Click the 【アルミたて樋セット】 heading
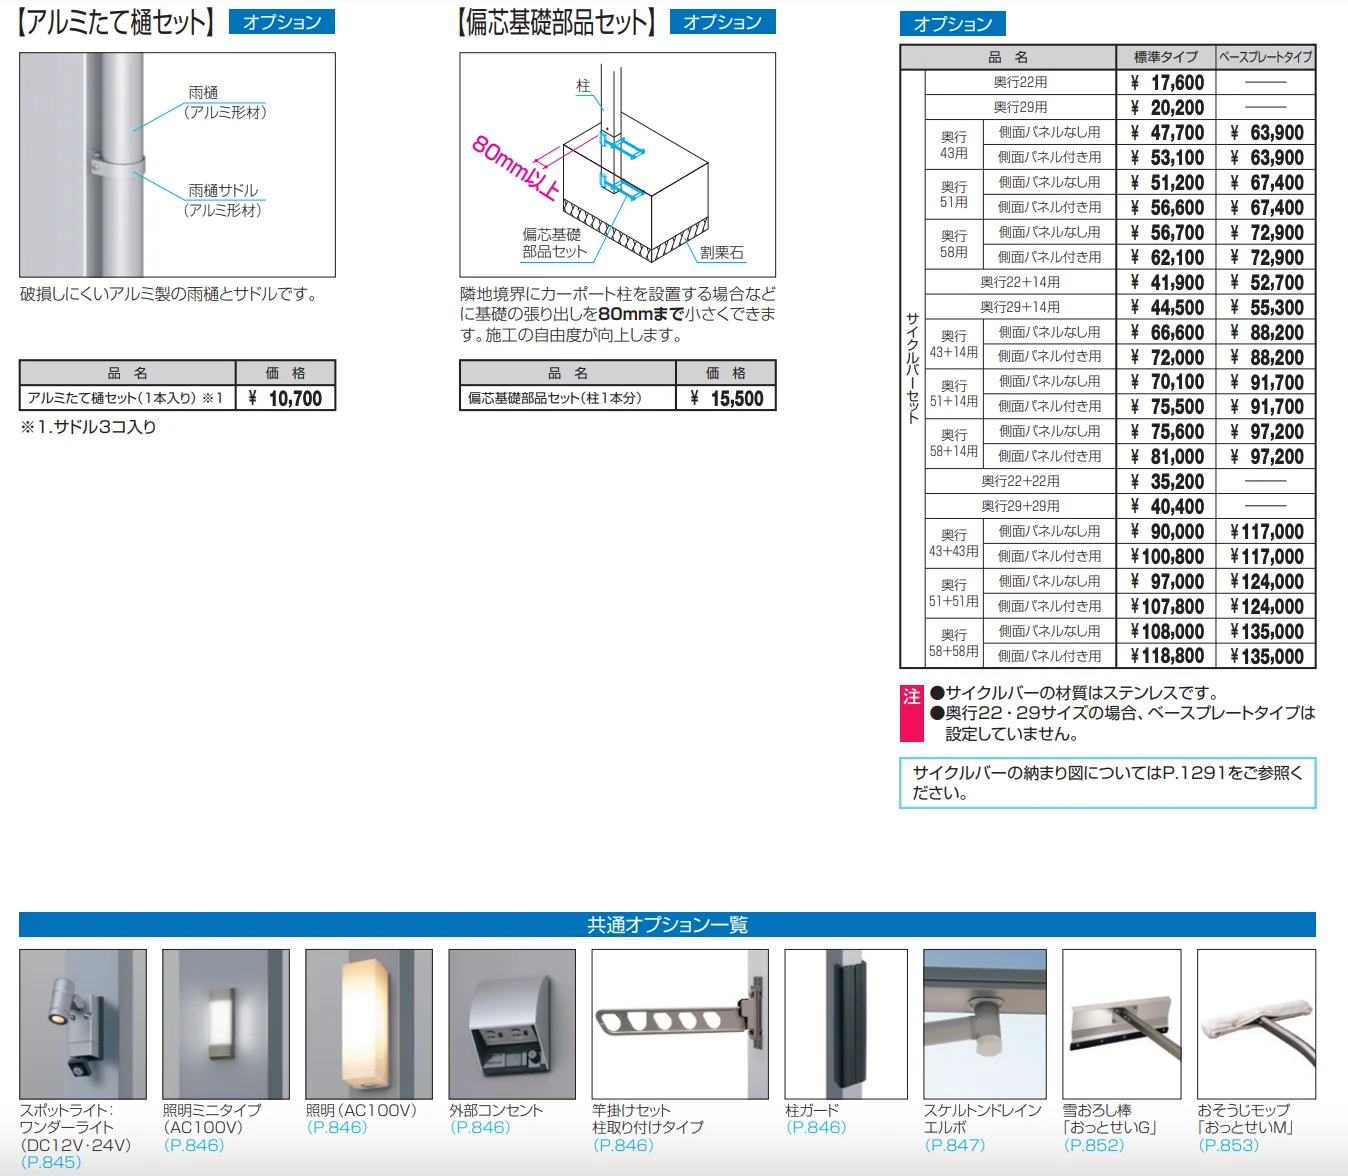 coord(116,22)
